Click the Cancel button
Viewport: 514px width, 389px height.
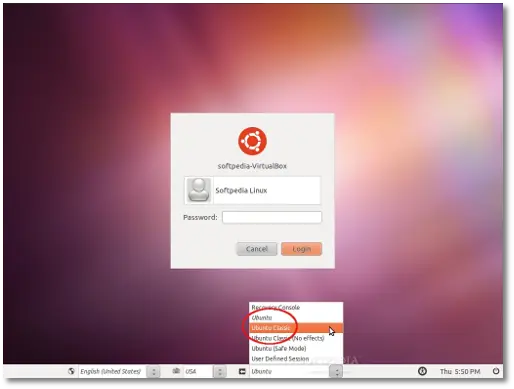click(256, 249)
